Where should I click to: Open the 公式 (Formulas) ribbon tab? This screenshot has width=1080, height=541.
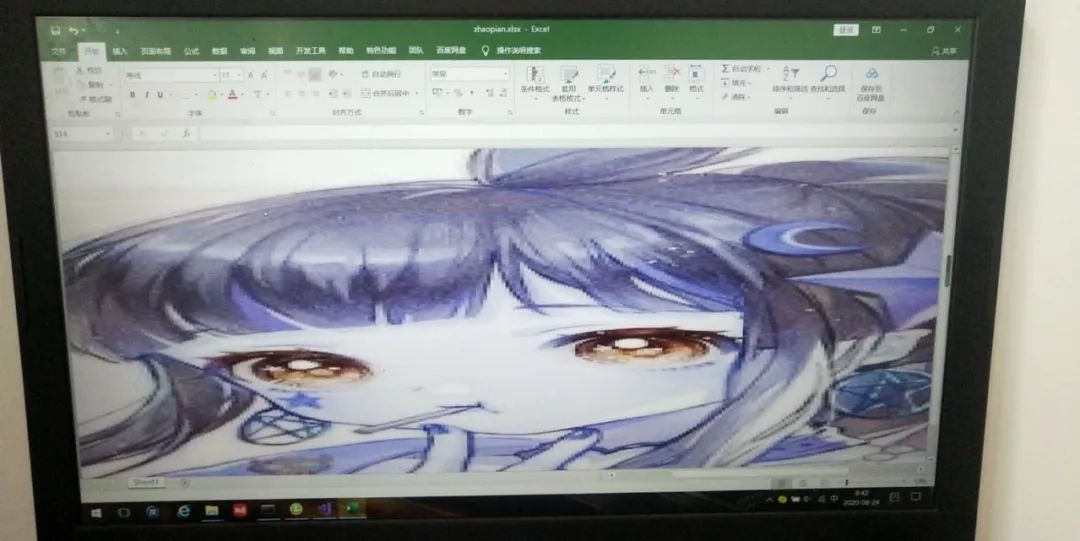(x=191, y=51)
